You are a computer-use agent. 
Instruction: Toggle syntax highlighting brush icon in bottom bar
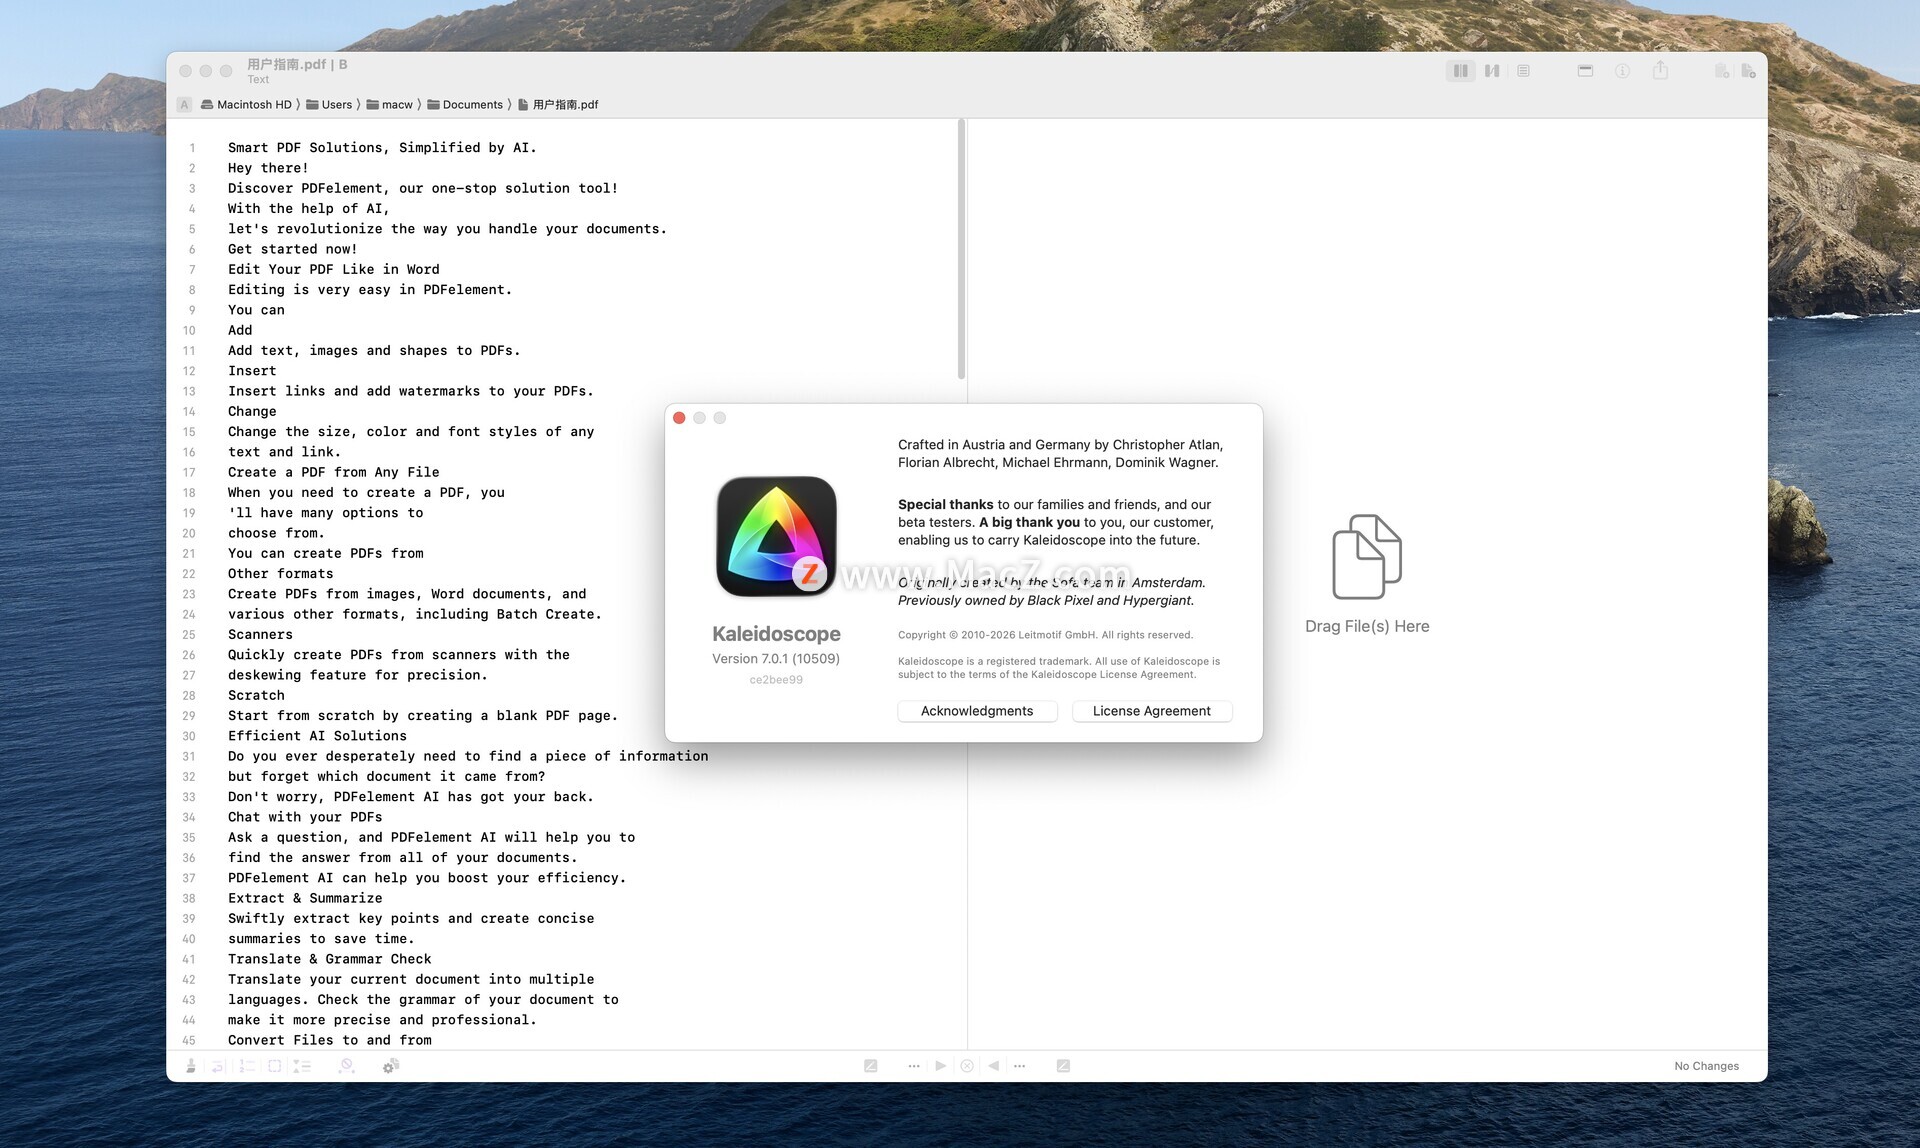click(x=191, y=1066)
